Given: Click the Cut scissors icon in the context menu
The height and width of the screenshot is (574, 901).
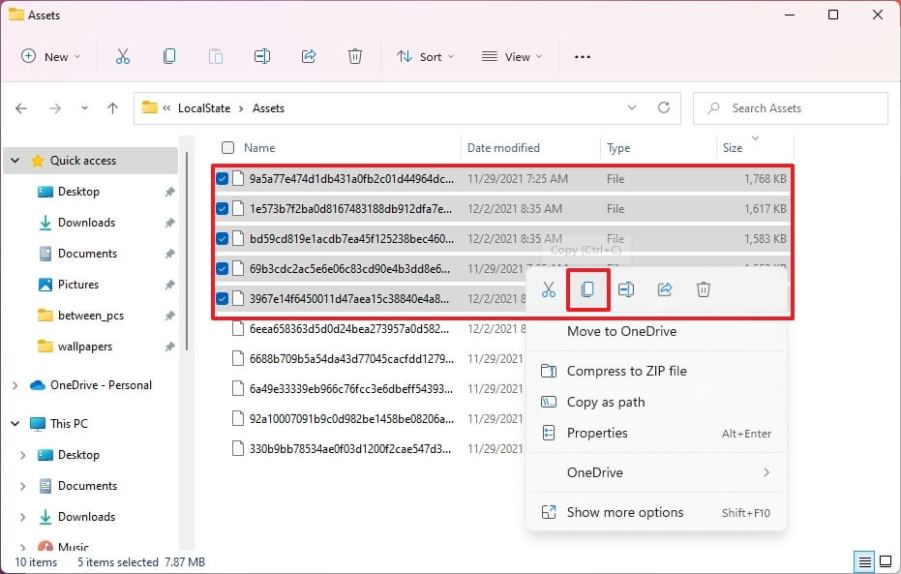Looking at the screenshot, I should 549,290.
